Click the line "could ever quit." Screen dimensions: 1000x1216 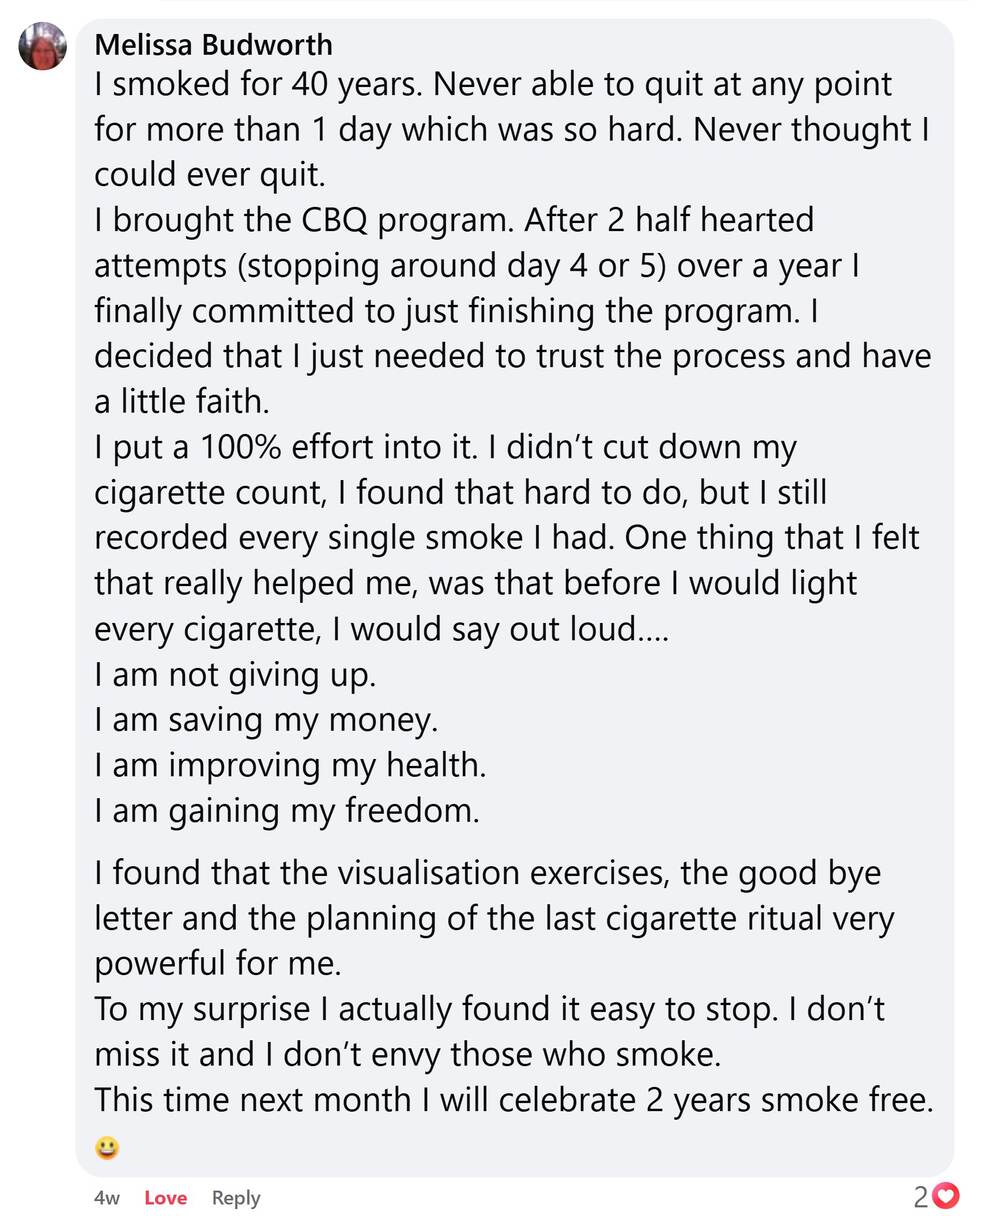pyautogui.click(x=210, y=175)
